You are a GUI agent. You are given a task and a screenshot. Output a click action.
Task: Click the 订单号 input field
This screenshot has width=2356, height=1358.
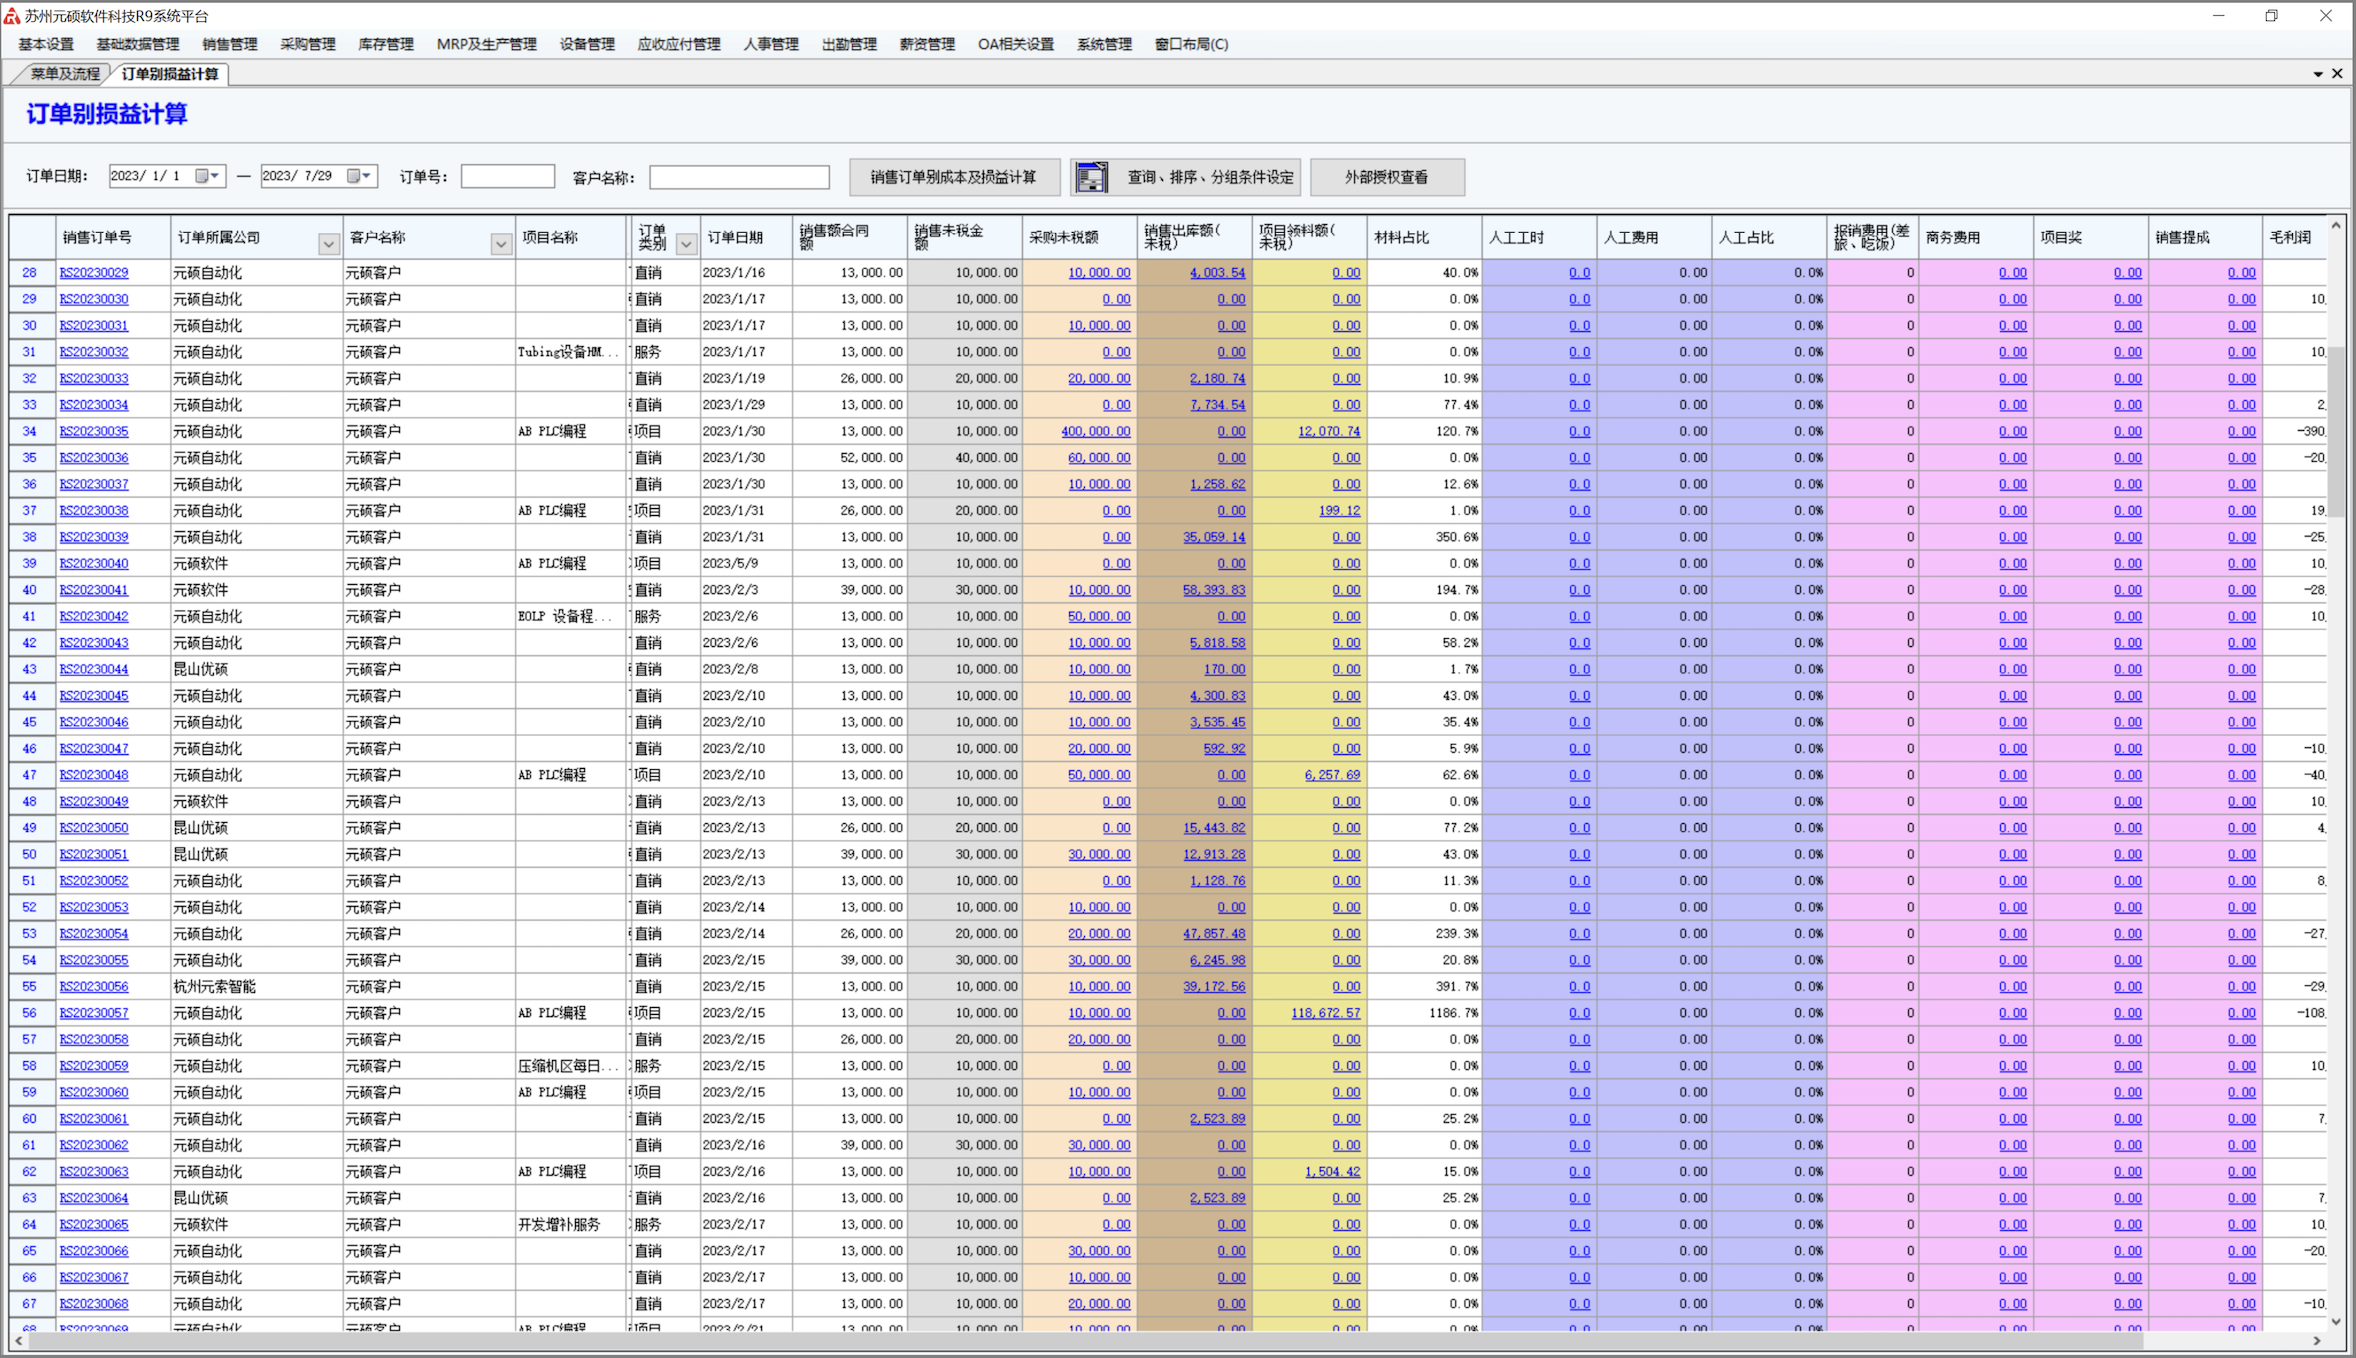point(507,177)
